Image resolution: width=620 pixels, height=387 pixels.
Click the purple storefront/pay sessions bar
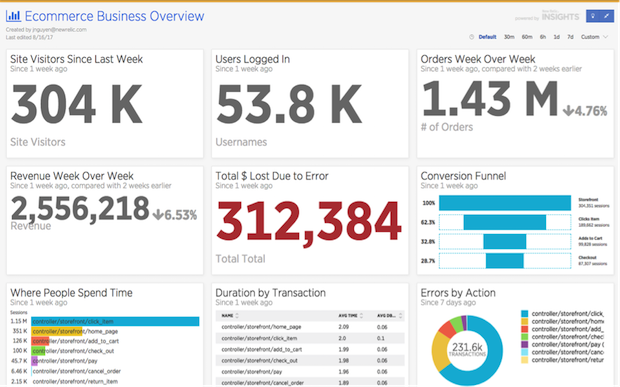click(34, 361)
